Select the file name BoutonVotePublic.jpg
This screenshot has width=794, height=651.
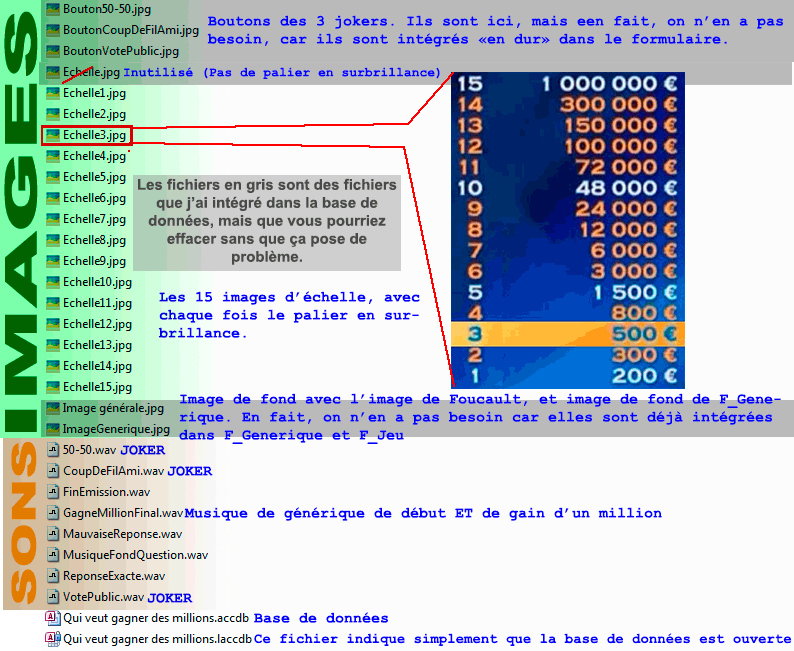[121, 51]
